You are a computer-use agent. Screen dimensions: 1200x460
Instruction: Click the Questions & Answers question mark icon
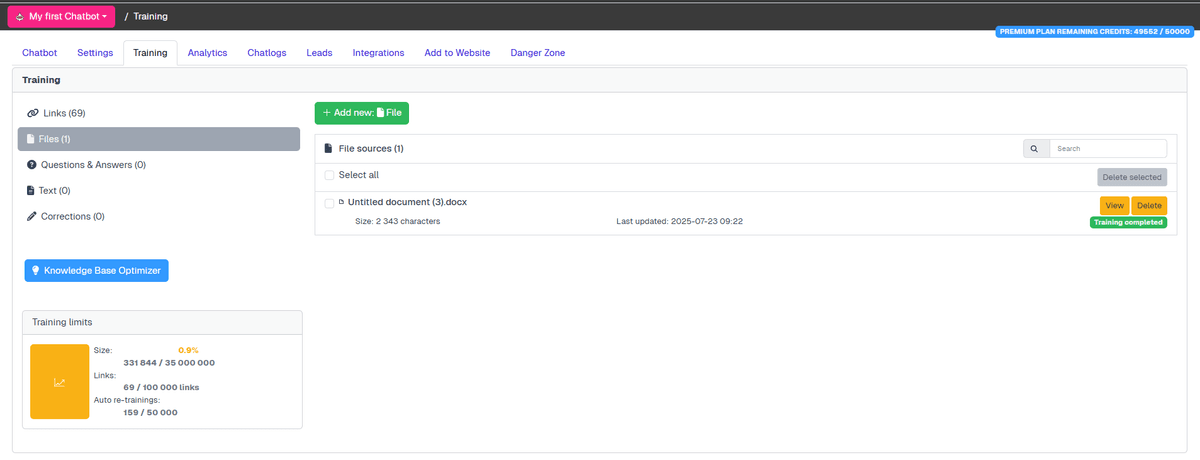pyautogui.click(x=31, y=165)
